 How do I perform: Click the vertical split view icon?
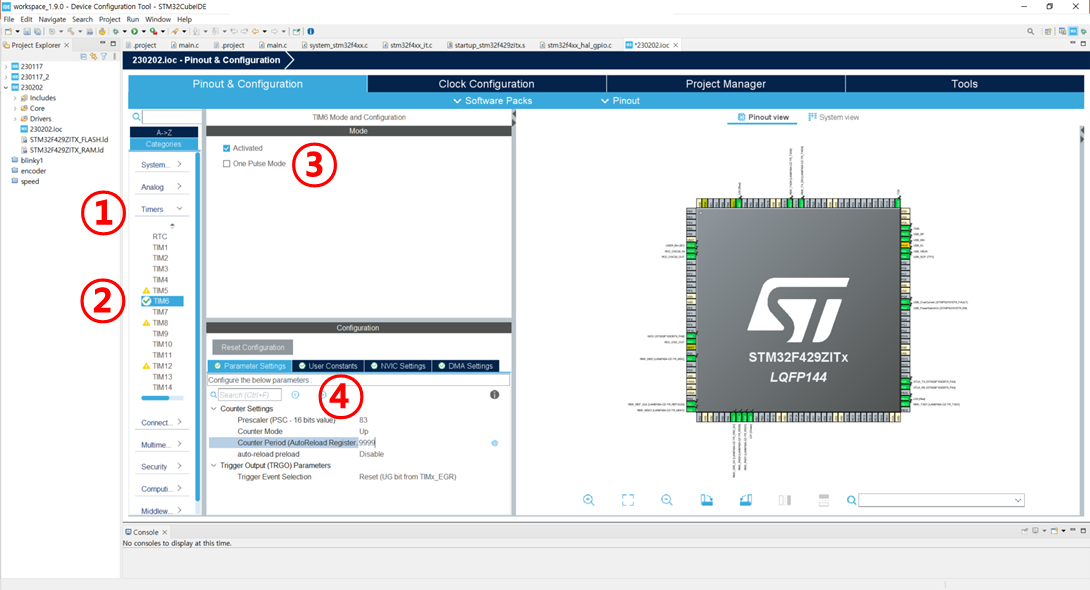(x=785, y=500)
